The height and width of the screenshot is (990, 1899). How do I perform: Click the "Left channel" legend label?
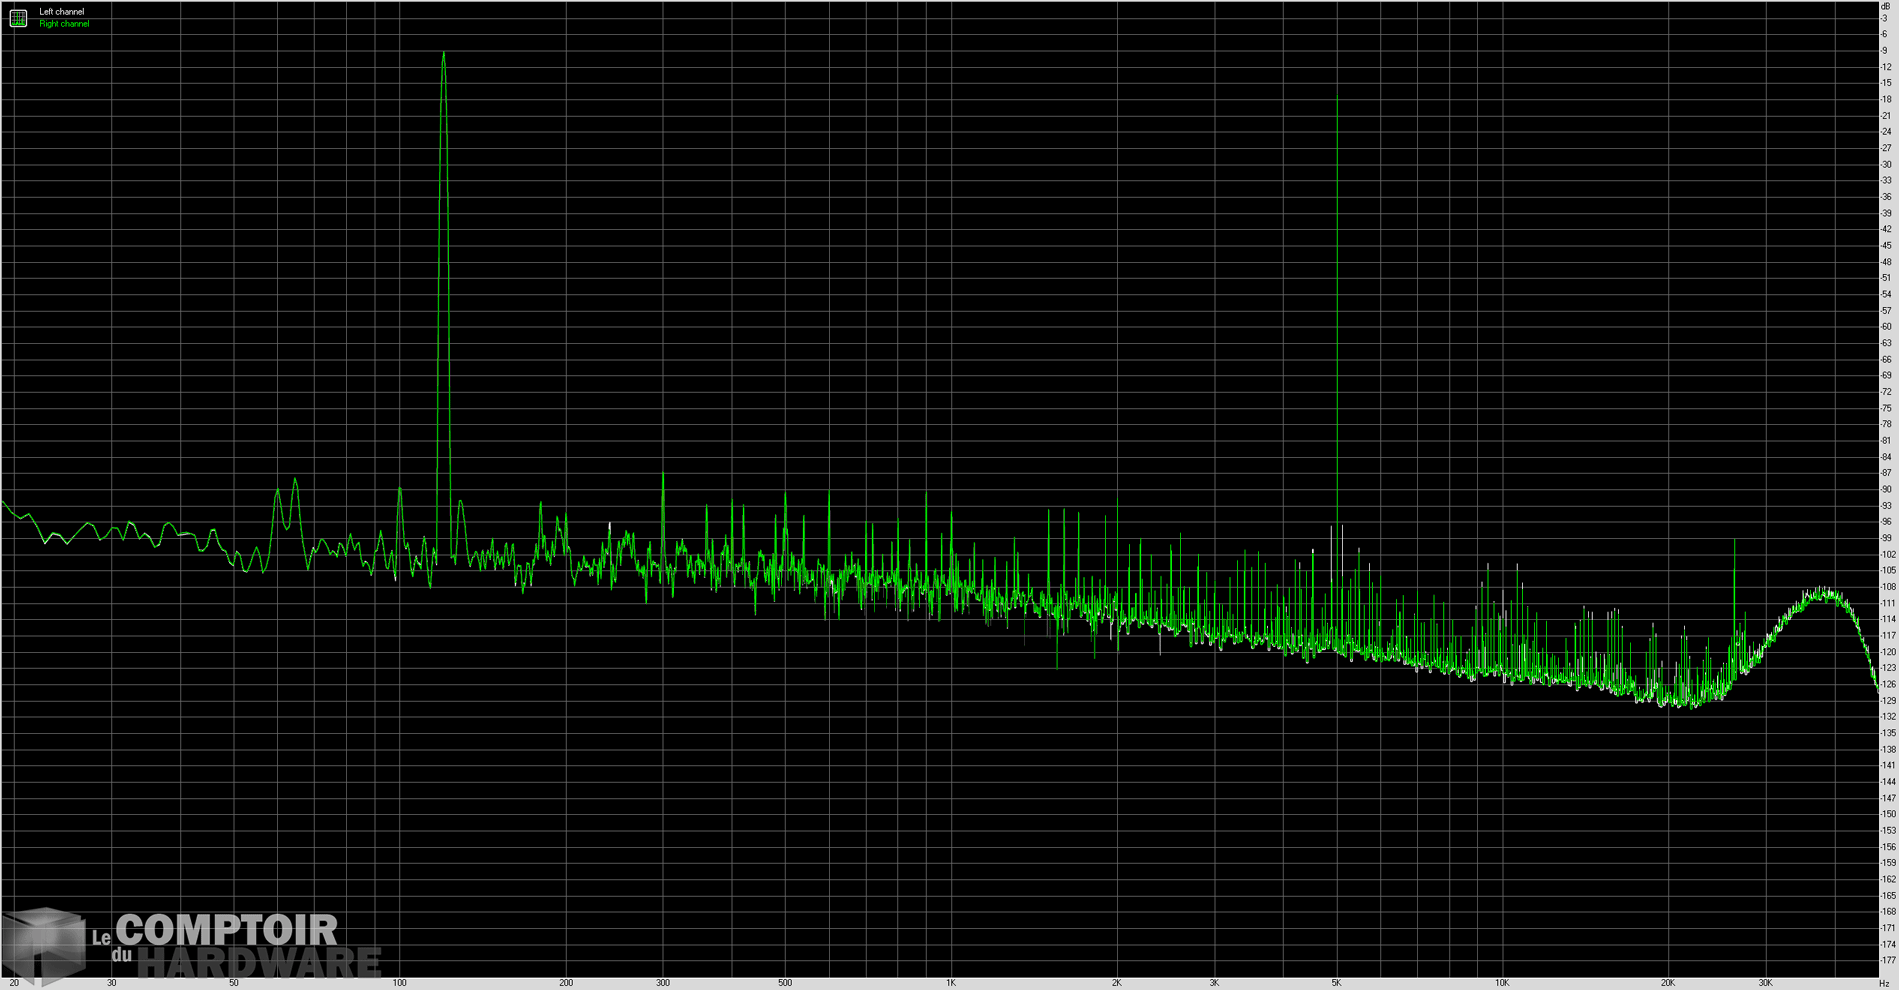(x=62, y=12)
